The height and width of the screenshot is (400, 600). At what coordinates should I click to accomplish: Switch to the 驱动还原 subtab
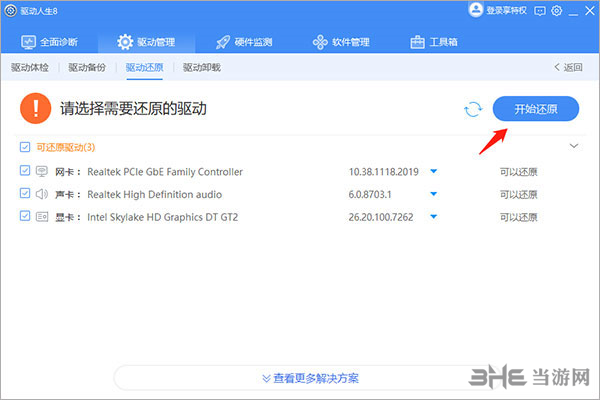(x=145, y=67)
